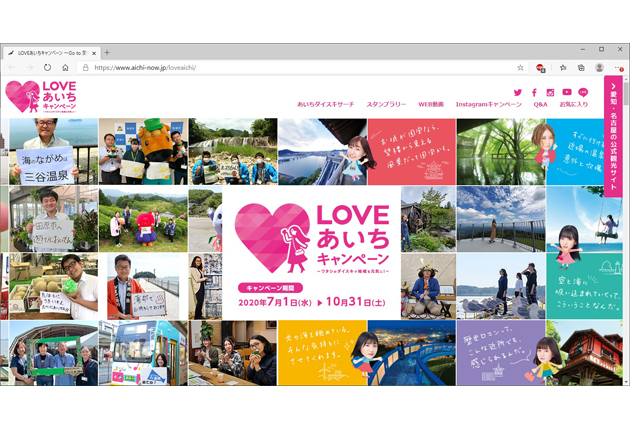Open Q&A menu item

tap(540, 104)
